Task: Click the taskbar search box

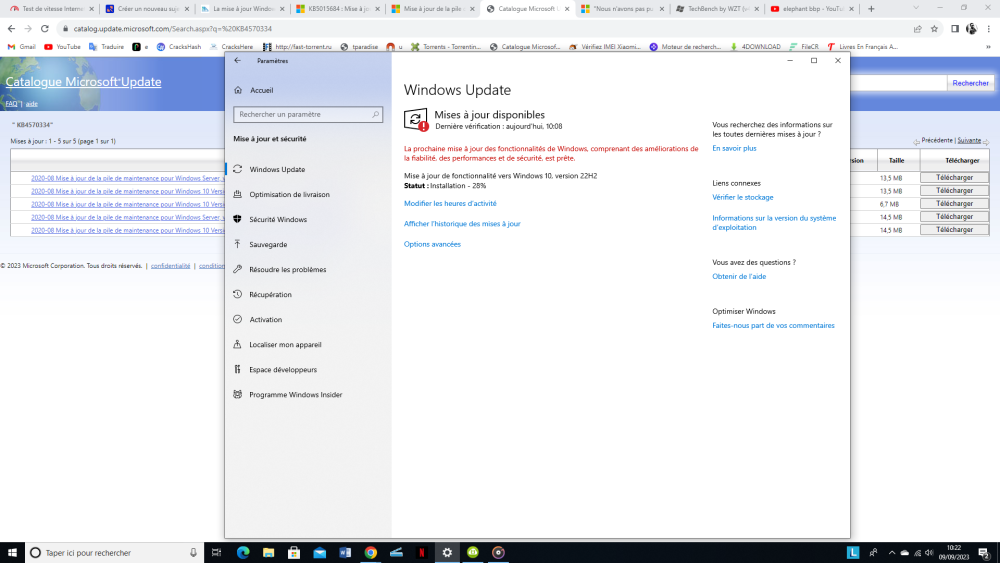Action: pyautogui.click(x=114, y=553)
